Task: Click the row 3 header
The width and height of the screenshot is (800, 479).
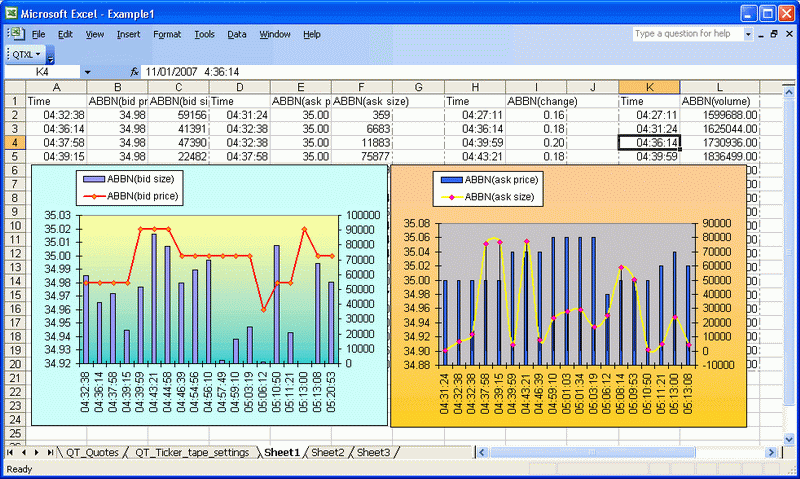Action: [14, 129]
